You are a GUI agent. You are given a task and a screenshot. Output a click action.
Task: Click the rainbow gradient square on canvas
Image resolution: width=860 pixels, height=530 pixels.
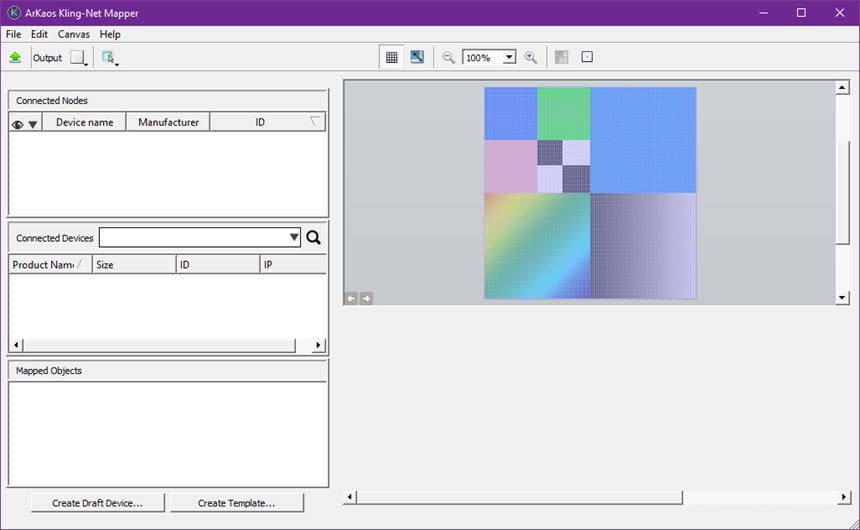coord(537,246)
